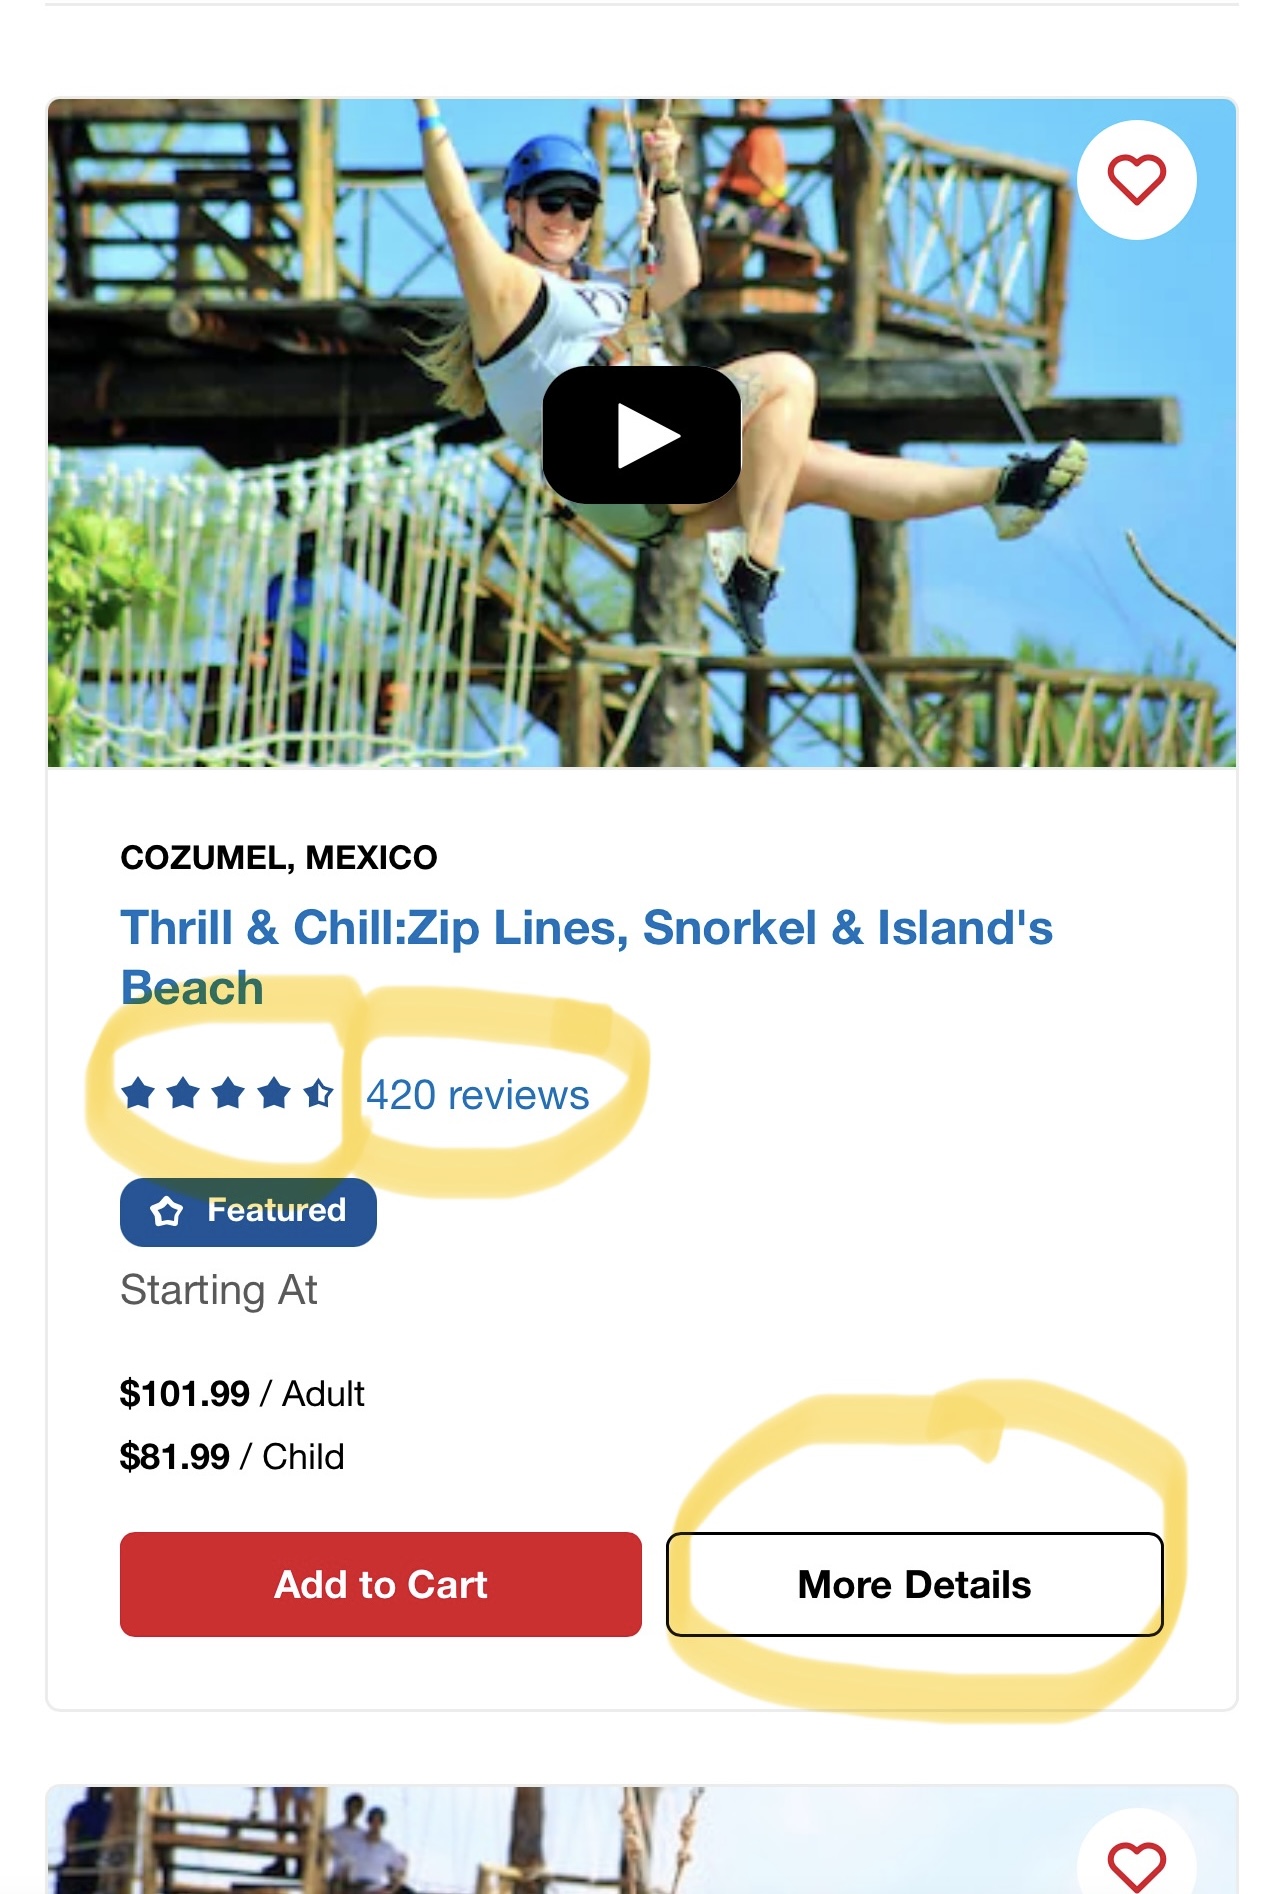Click the star icon inside Featured badge
Viewport: 1284px width, 1894px height.
pyautogui.click(x=167, y=1212)
